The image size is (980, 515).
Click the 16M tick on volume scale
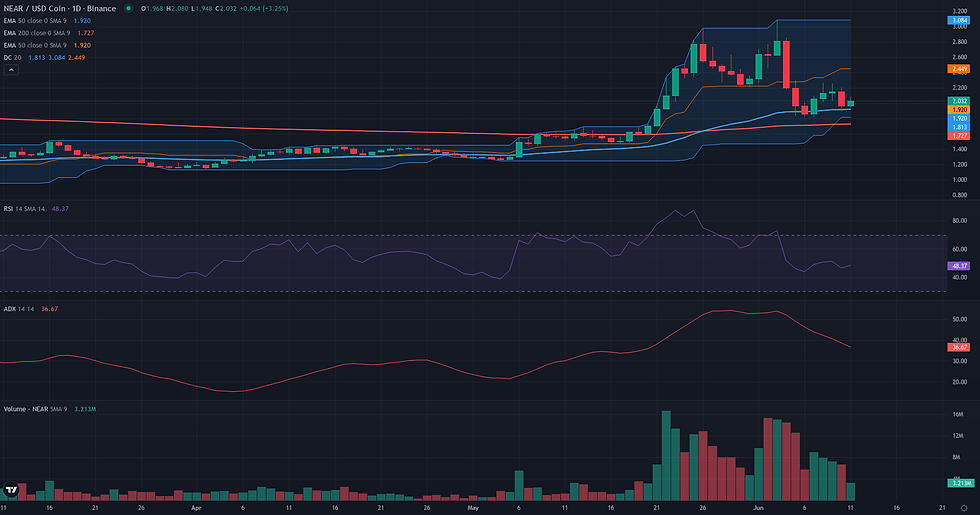click(958, 414)
